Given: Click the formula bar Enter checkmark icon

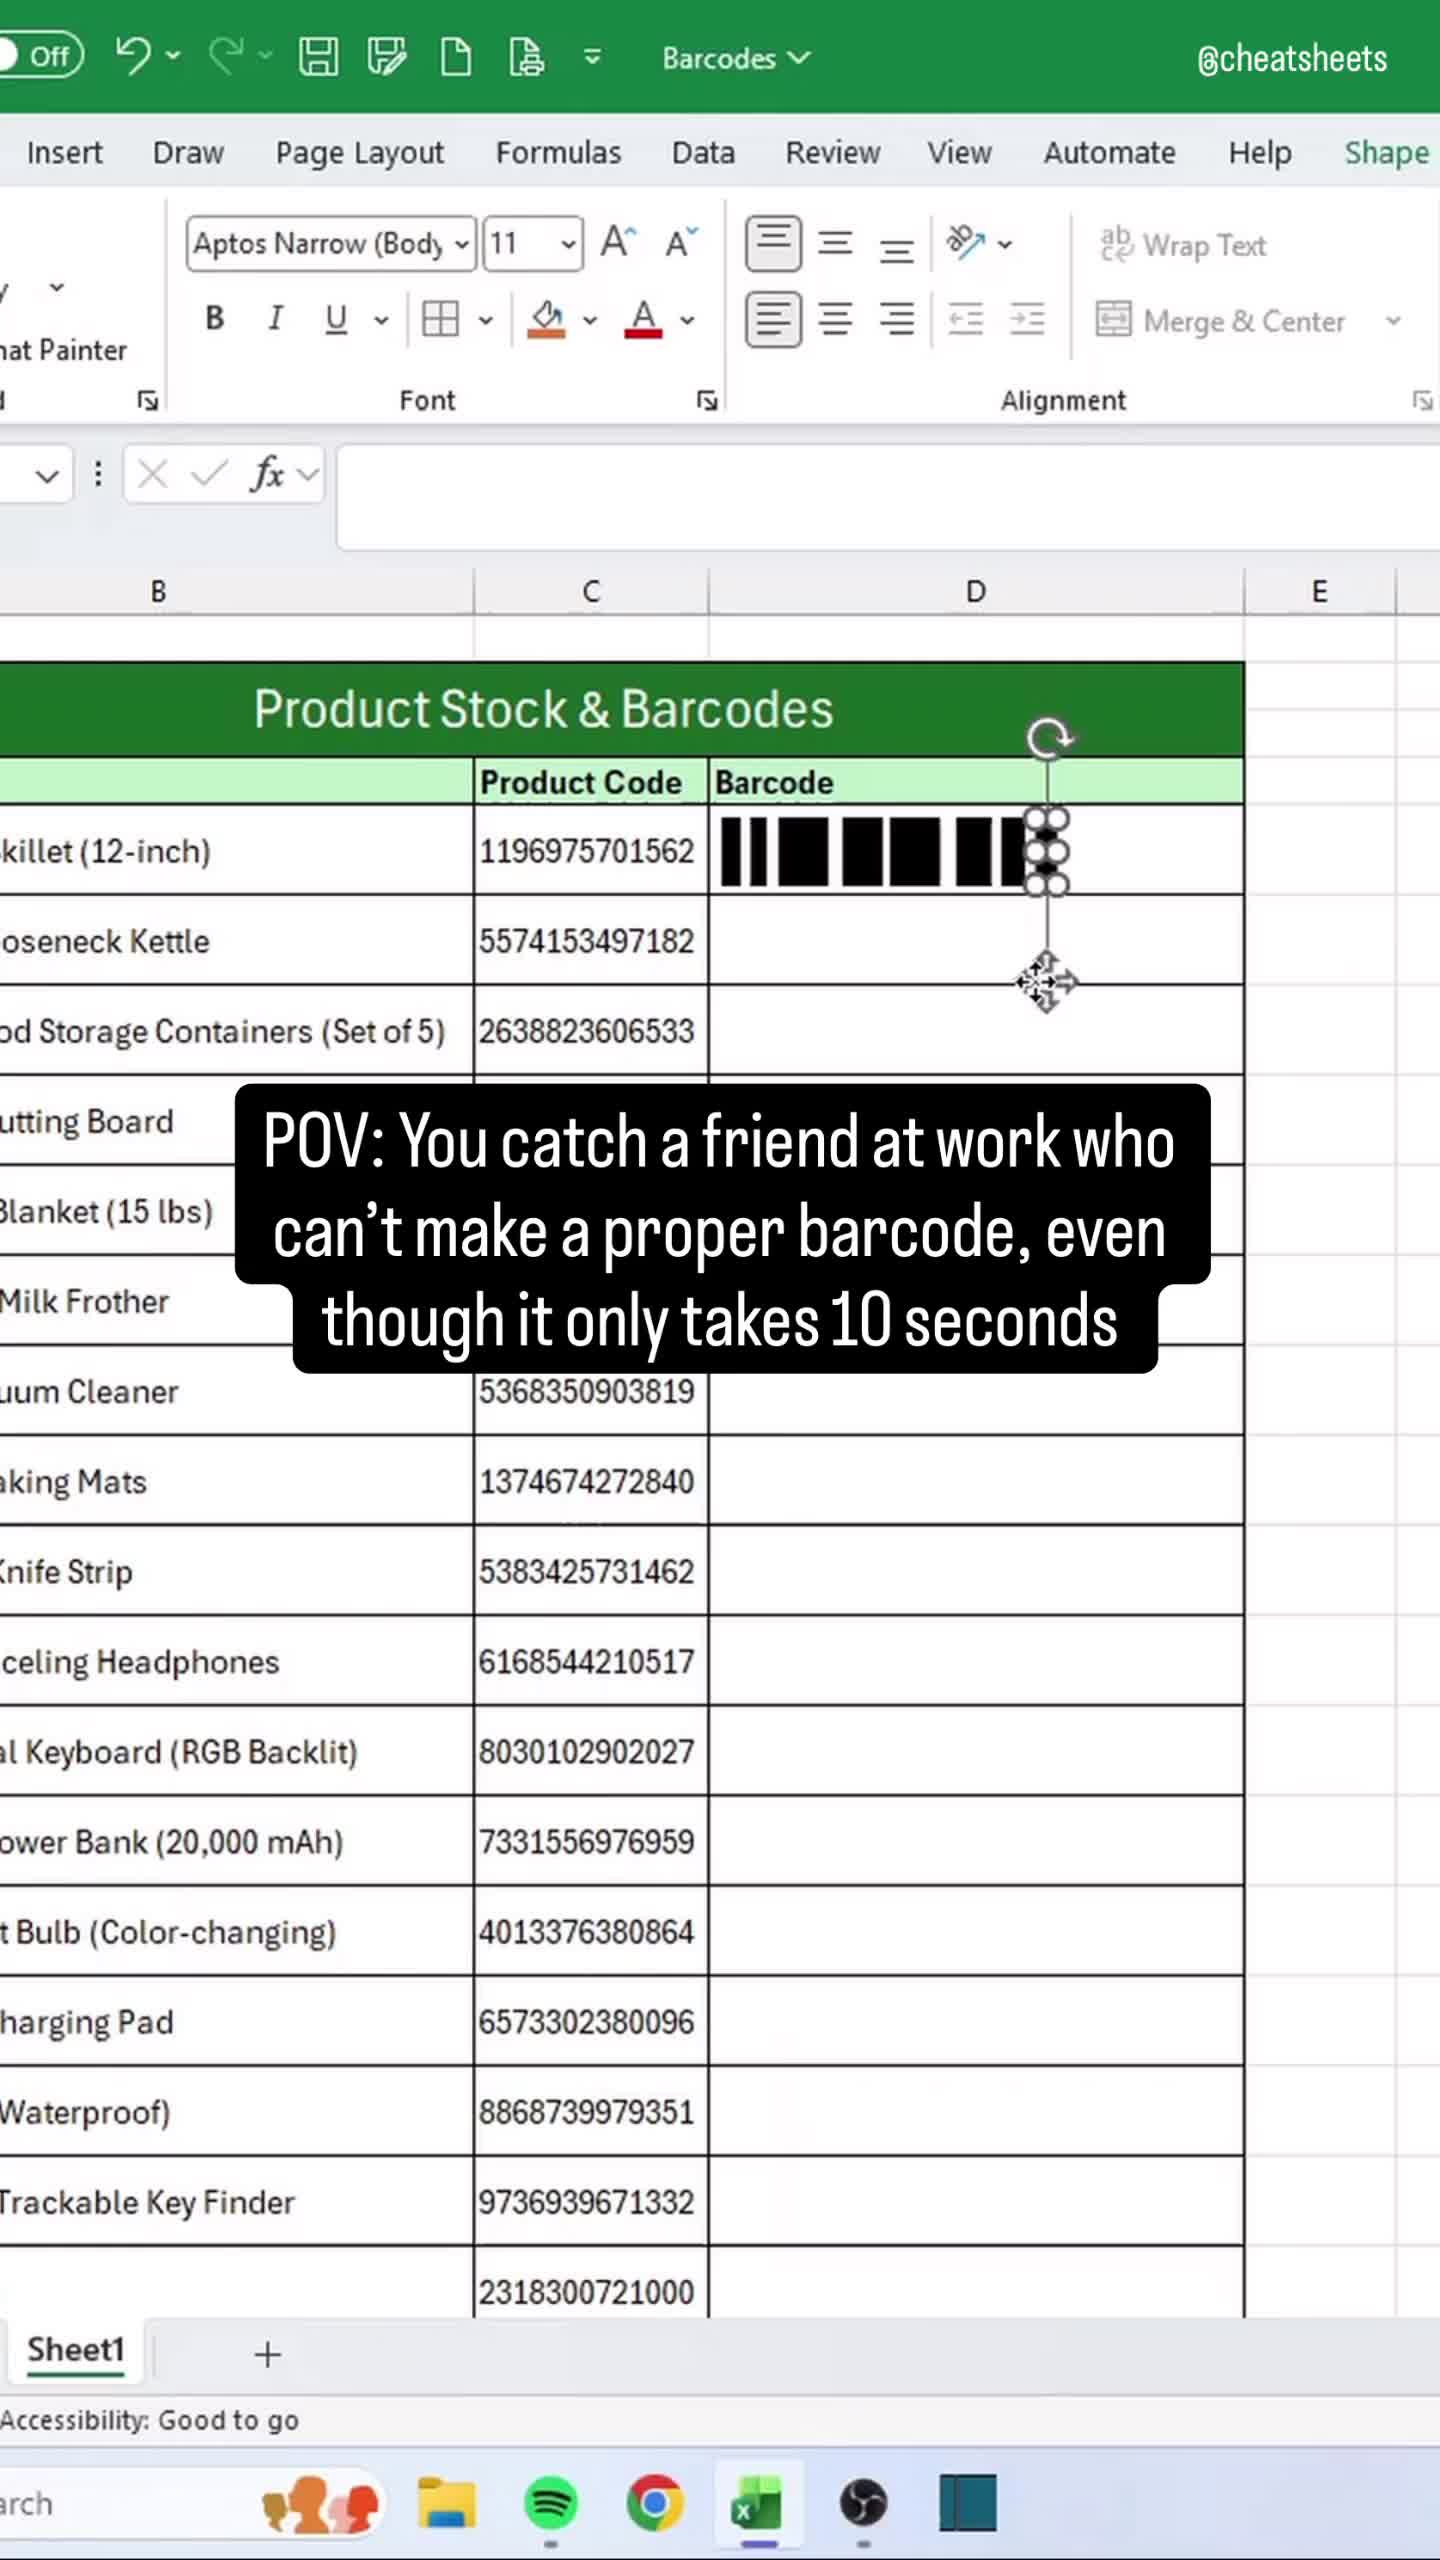Looking at the screenshot, I should point(209,473).
